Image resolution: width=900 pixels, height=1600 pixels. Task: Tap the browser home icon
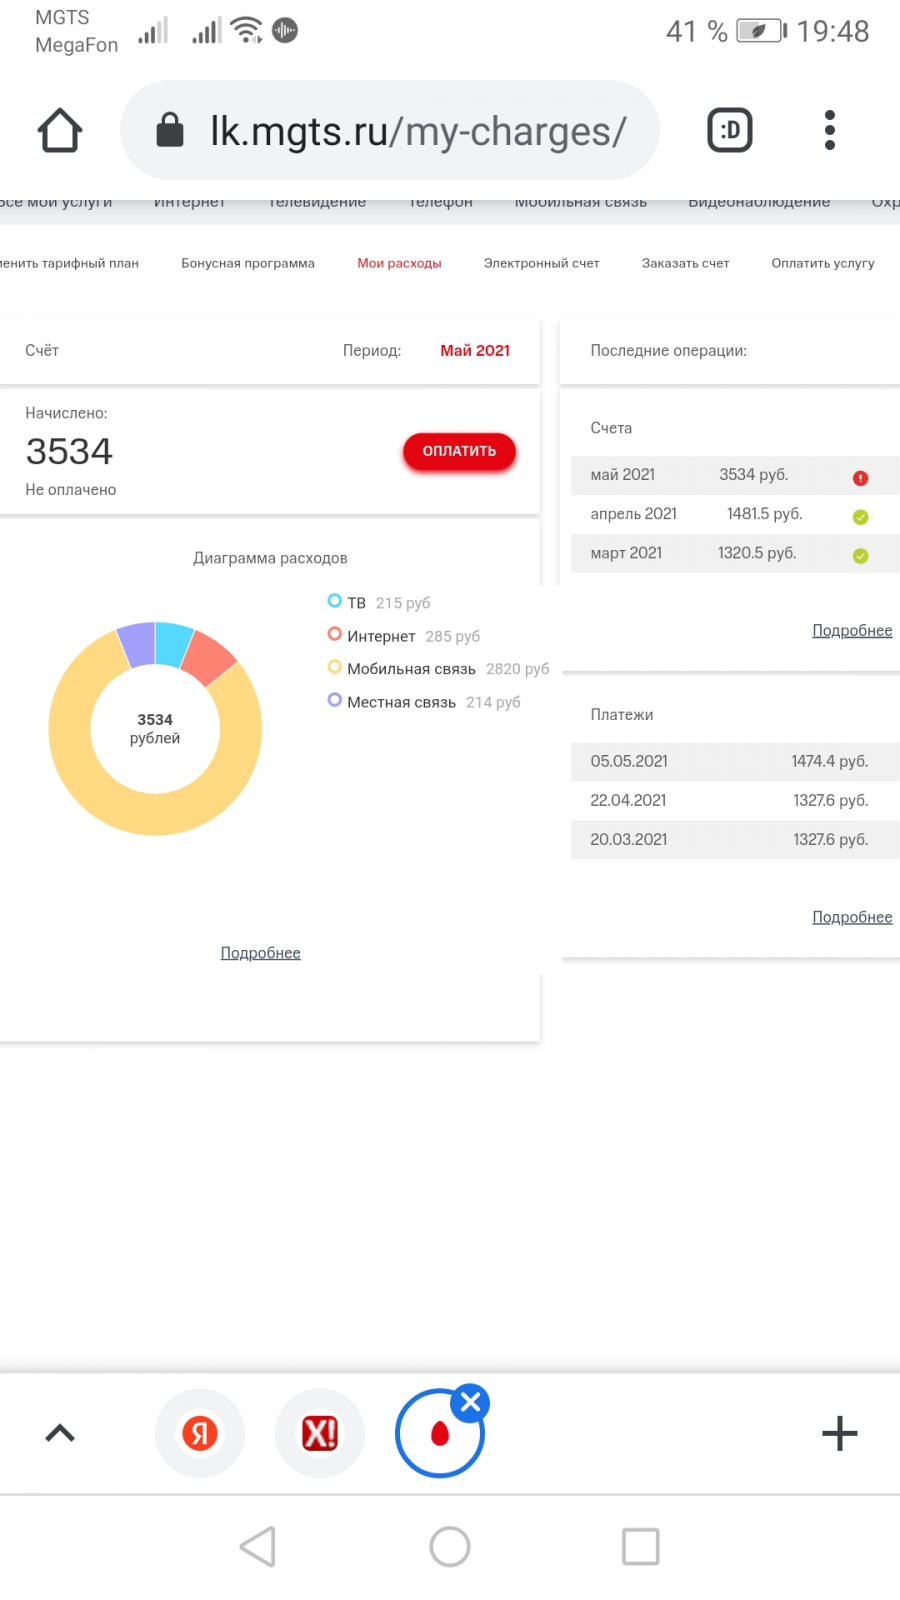coord(60,131)
